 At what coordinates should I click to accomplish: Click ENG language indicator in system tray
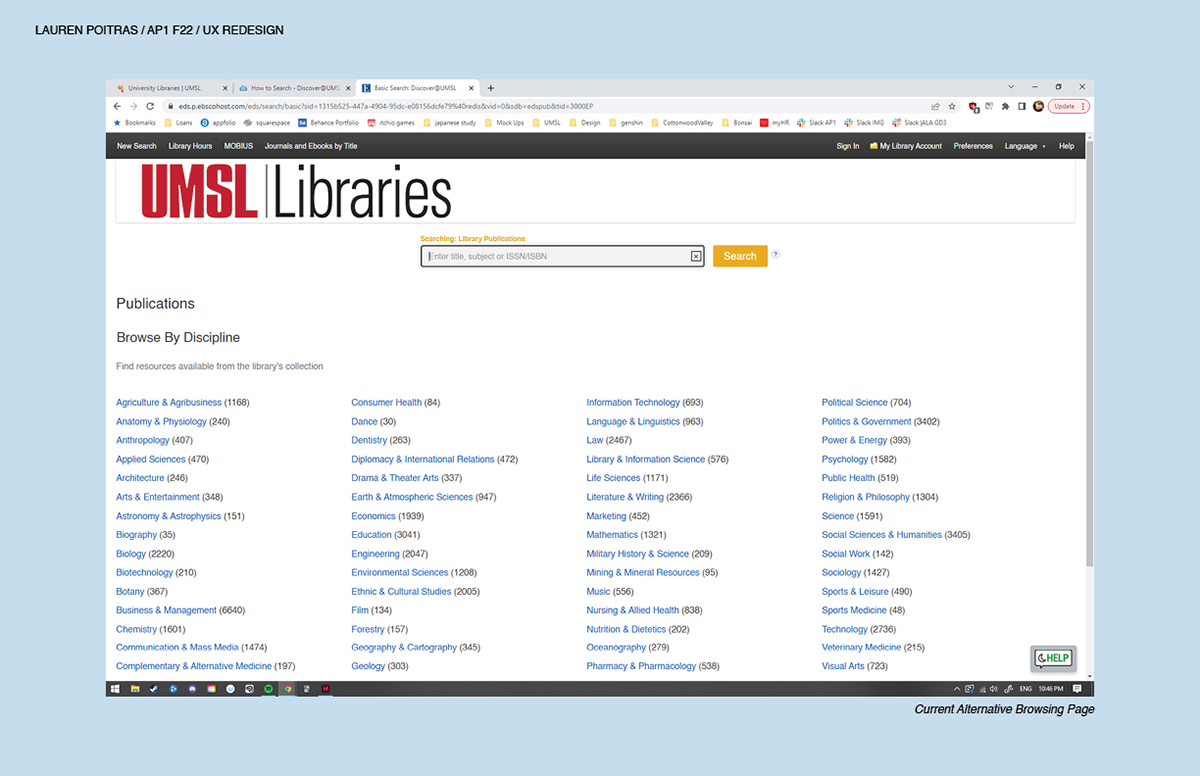(x=1025, y=689)
